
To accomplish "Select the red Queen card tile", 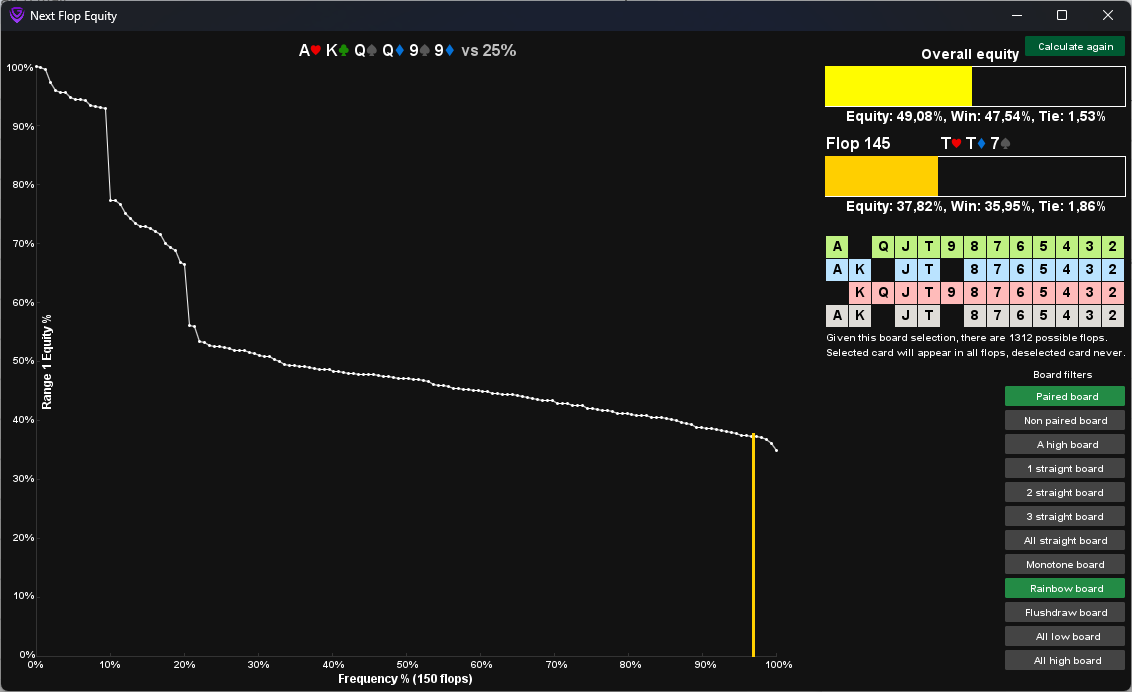I will pyautogui.click(x=883, y=293).
